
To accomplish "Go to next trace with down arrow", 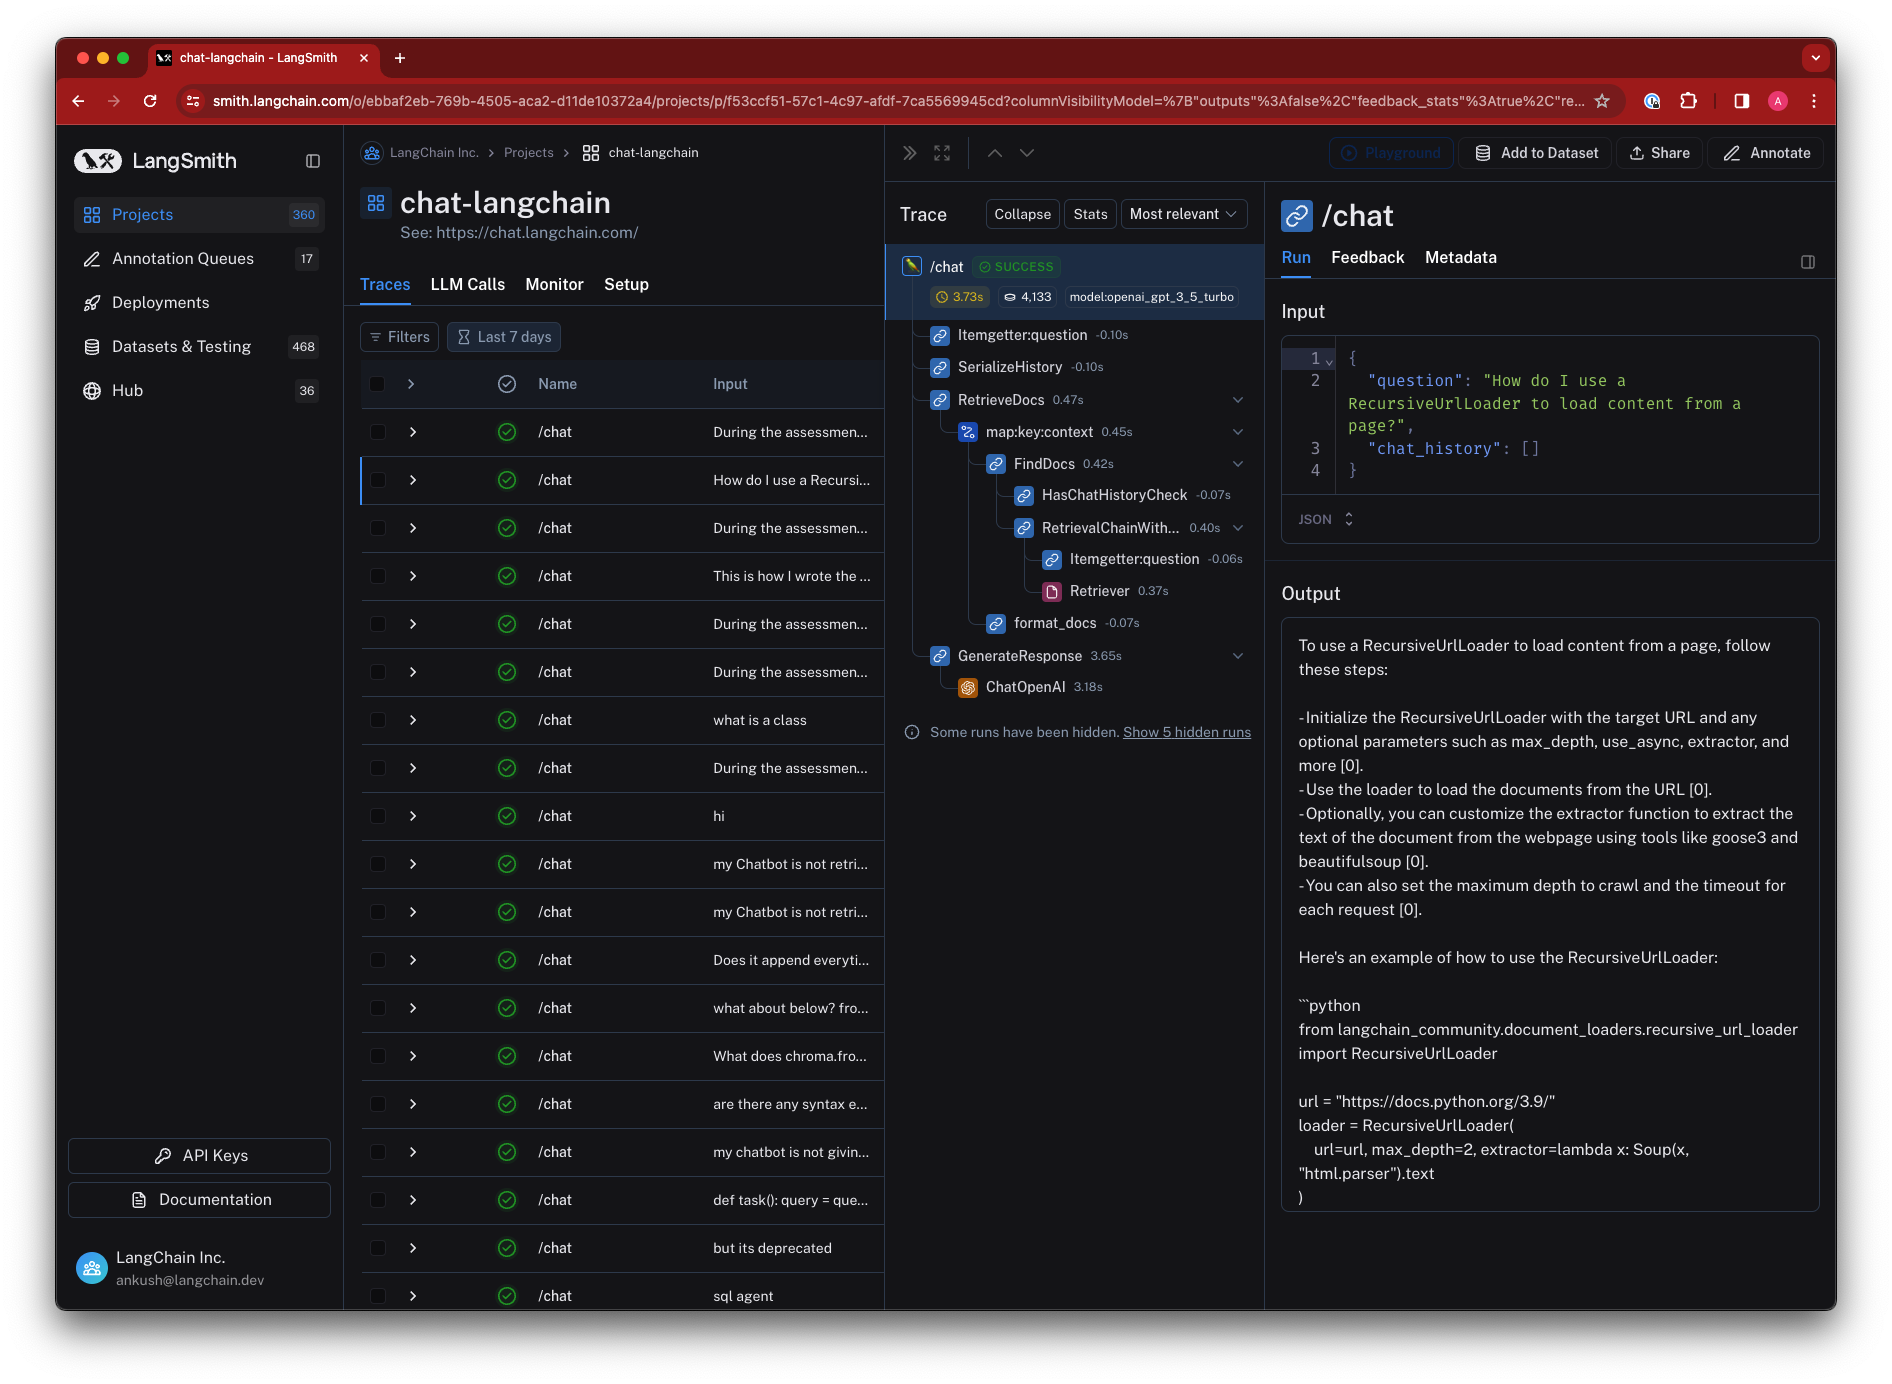I will pos(1027,153).
